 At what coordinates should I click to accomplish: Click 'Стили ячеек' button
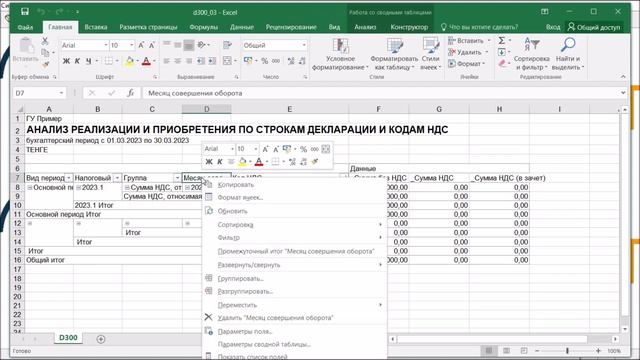431,54
